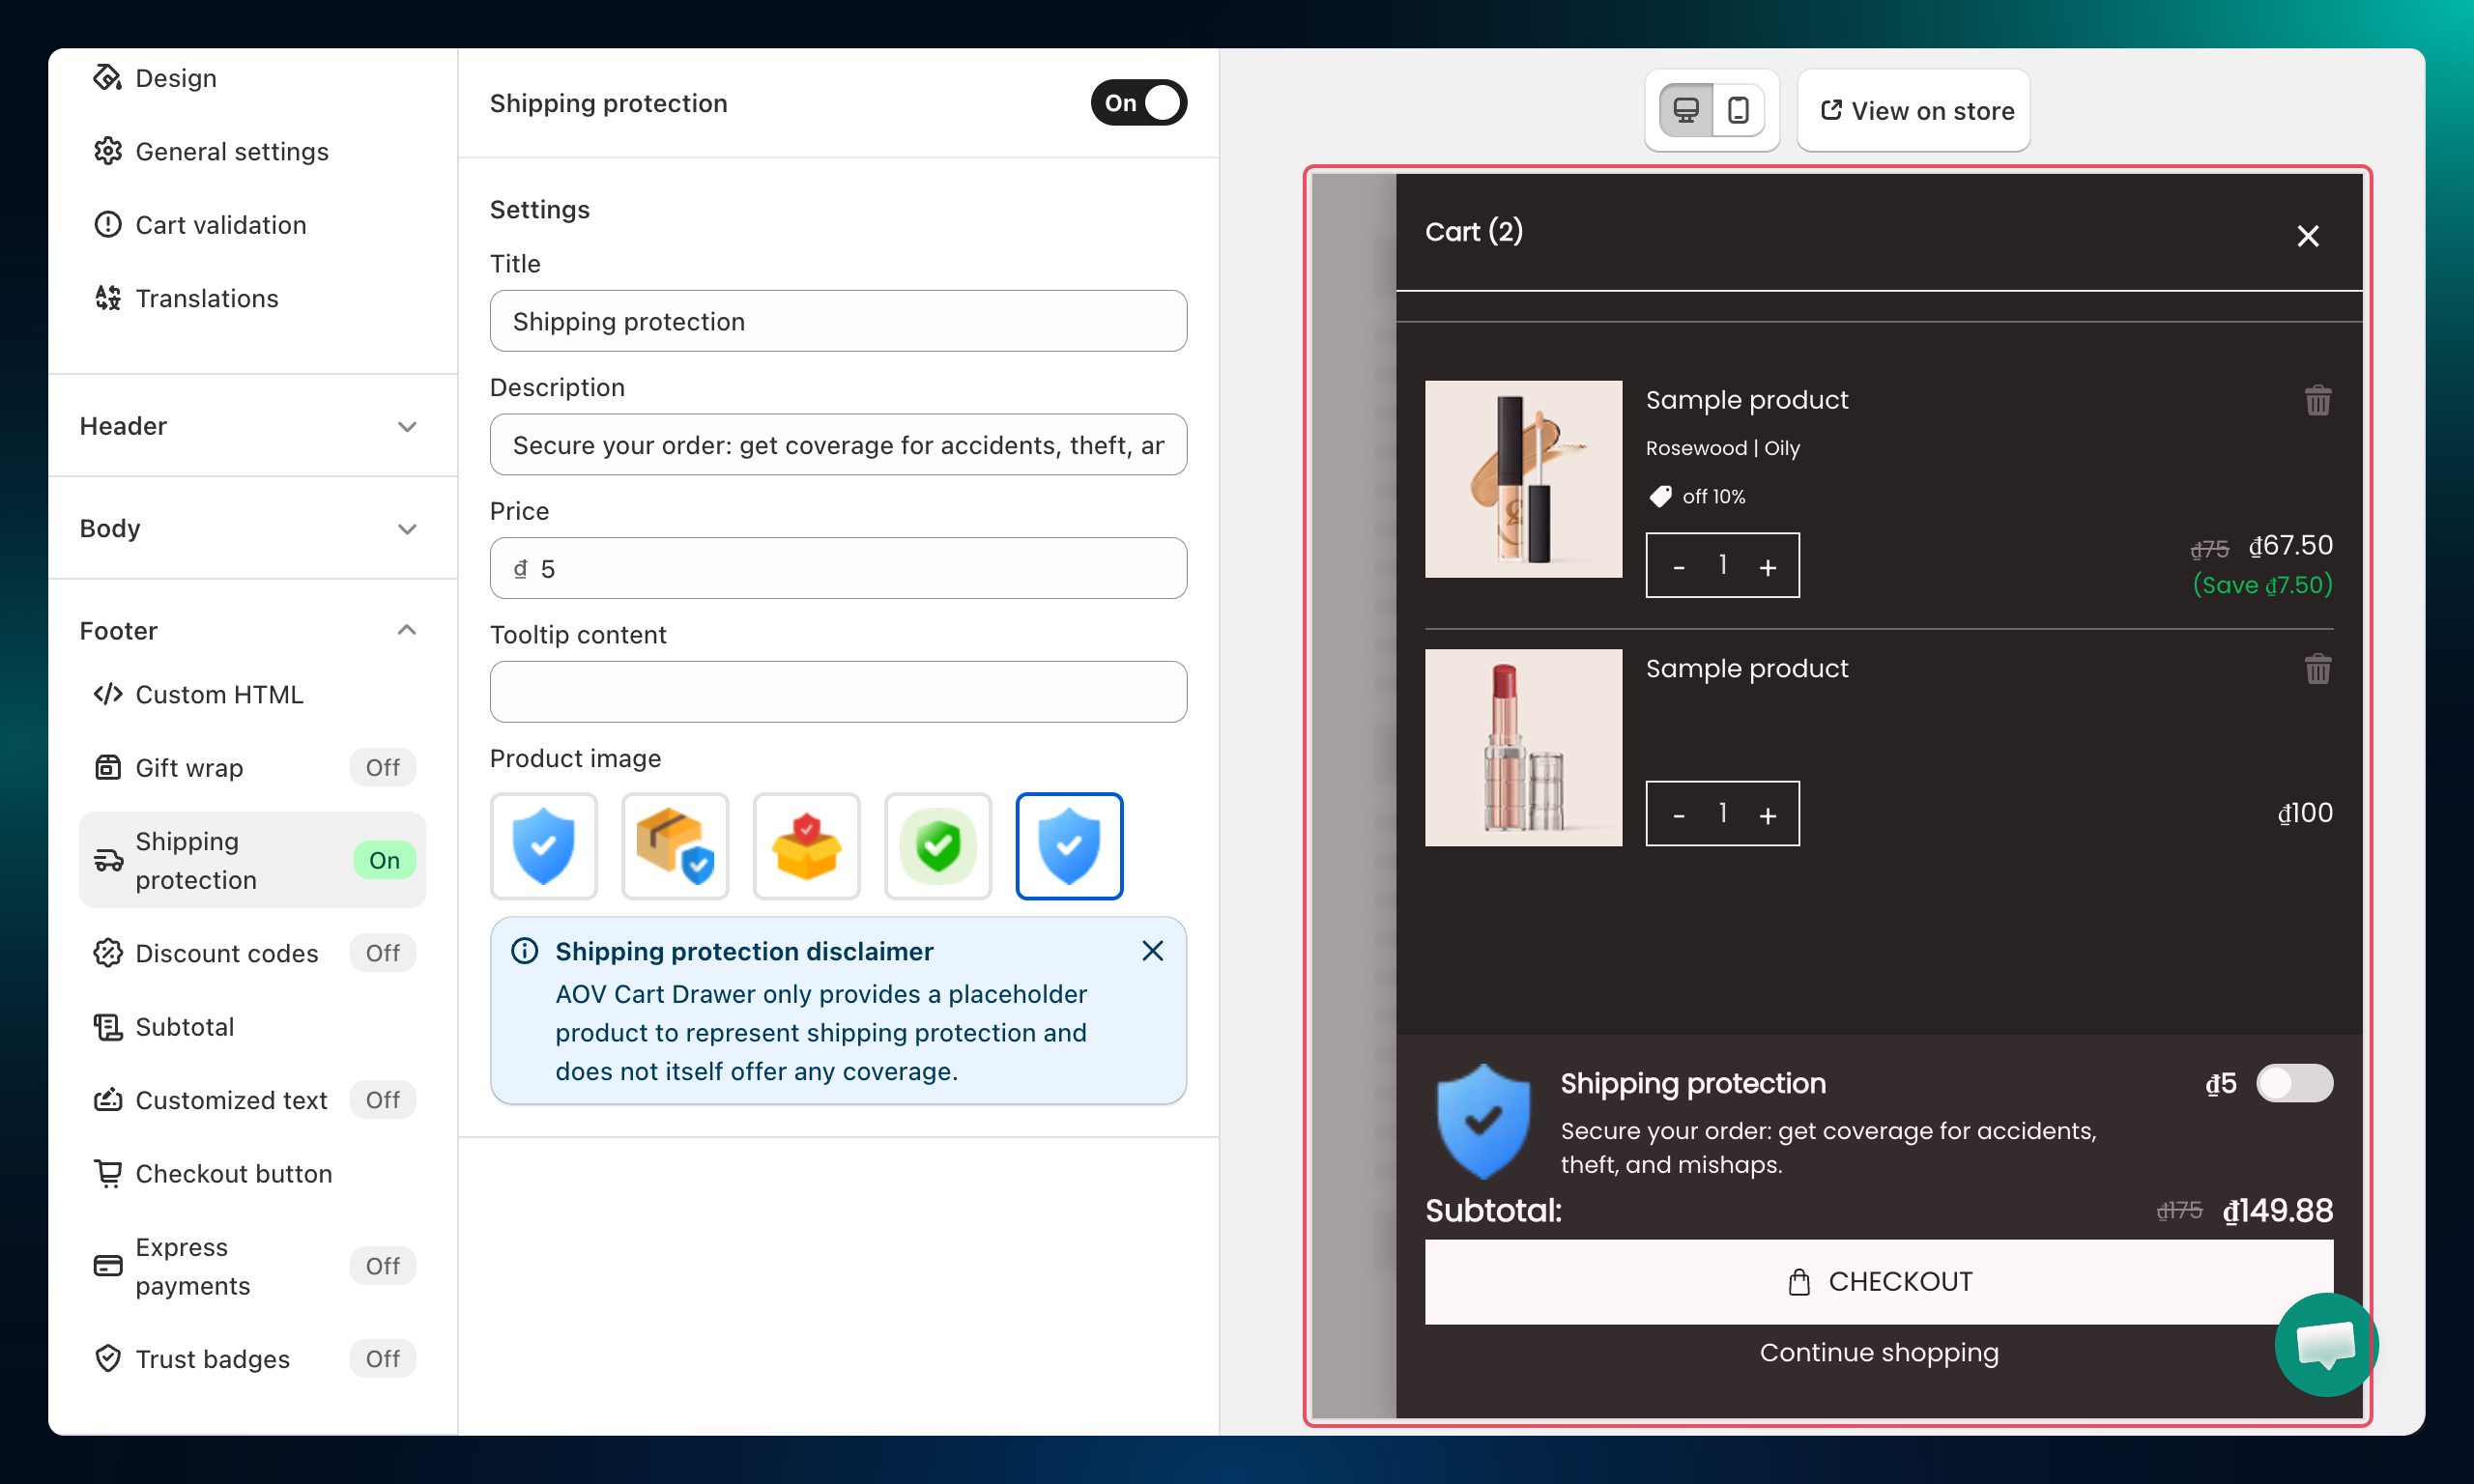
Task: Go to Cart validation
Action: [200, 225]
